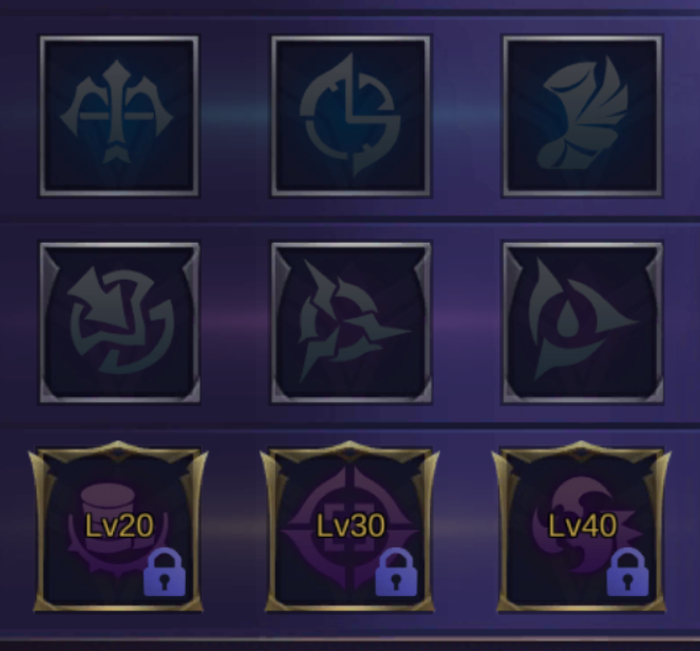
Task: Select the trident-shaped talent icon
Action: (x=119, y=116)
